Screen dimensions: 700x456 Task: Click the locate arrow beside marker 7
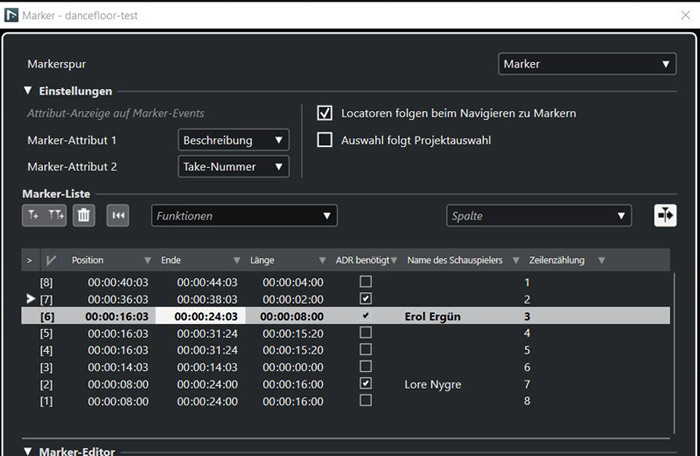click(x=29, y=299)
